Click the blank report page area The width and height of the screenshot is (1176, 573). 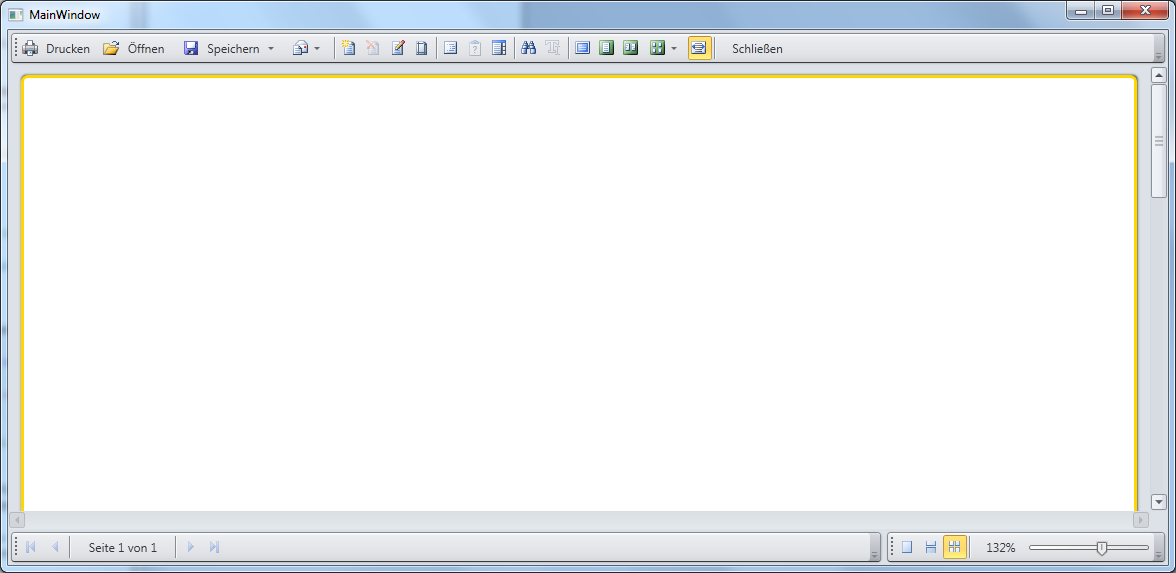(x=579, y=294)
